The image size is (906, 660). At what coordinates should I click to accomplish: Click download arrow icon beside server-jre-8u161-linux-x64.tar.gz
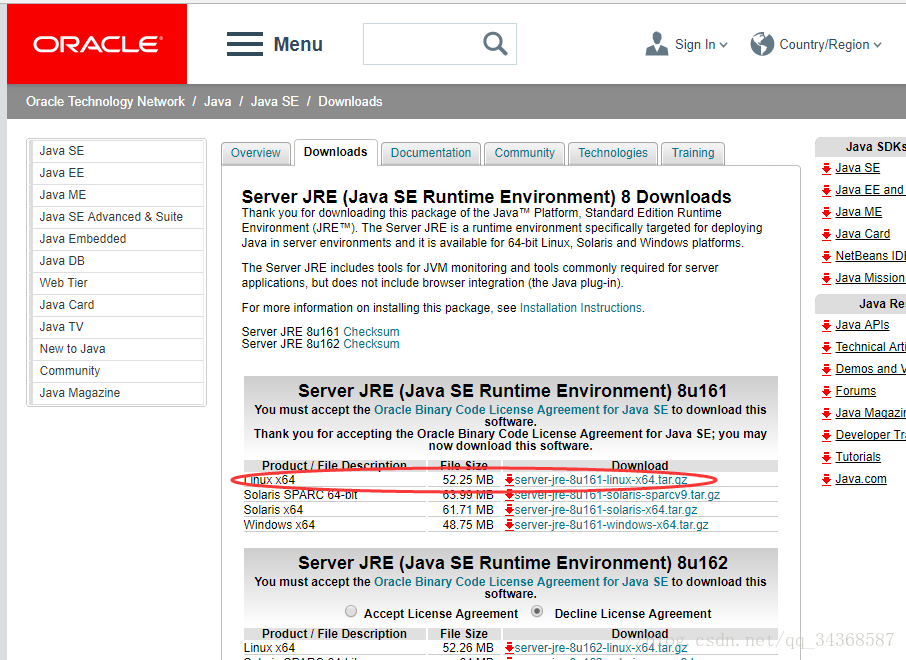[x=509, y=480]
